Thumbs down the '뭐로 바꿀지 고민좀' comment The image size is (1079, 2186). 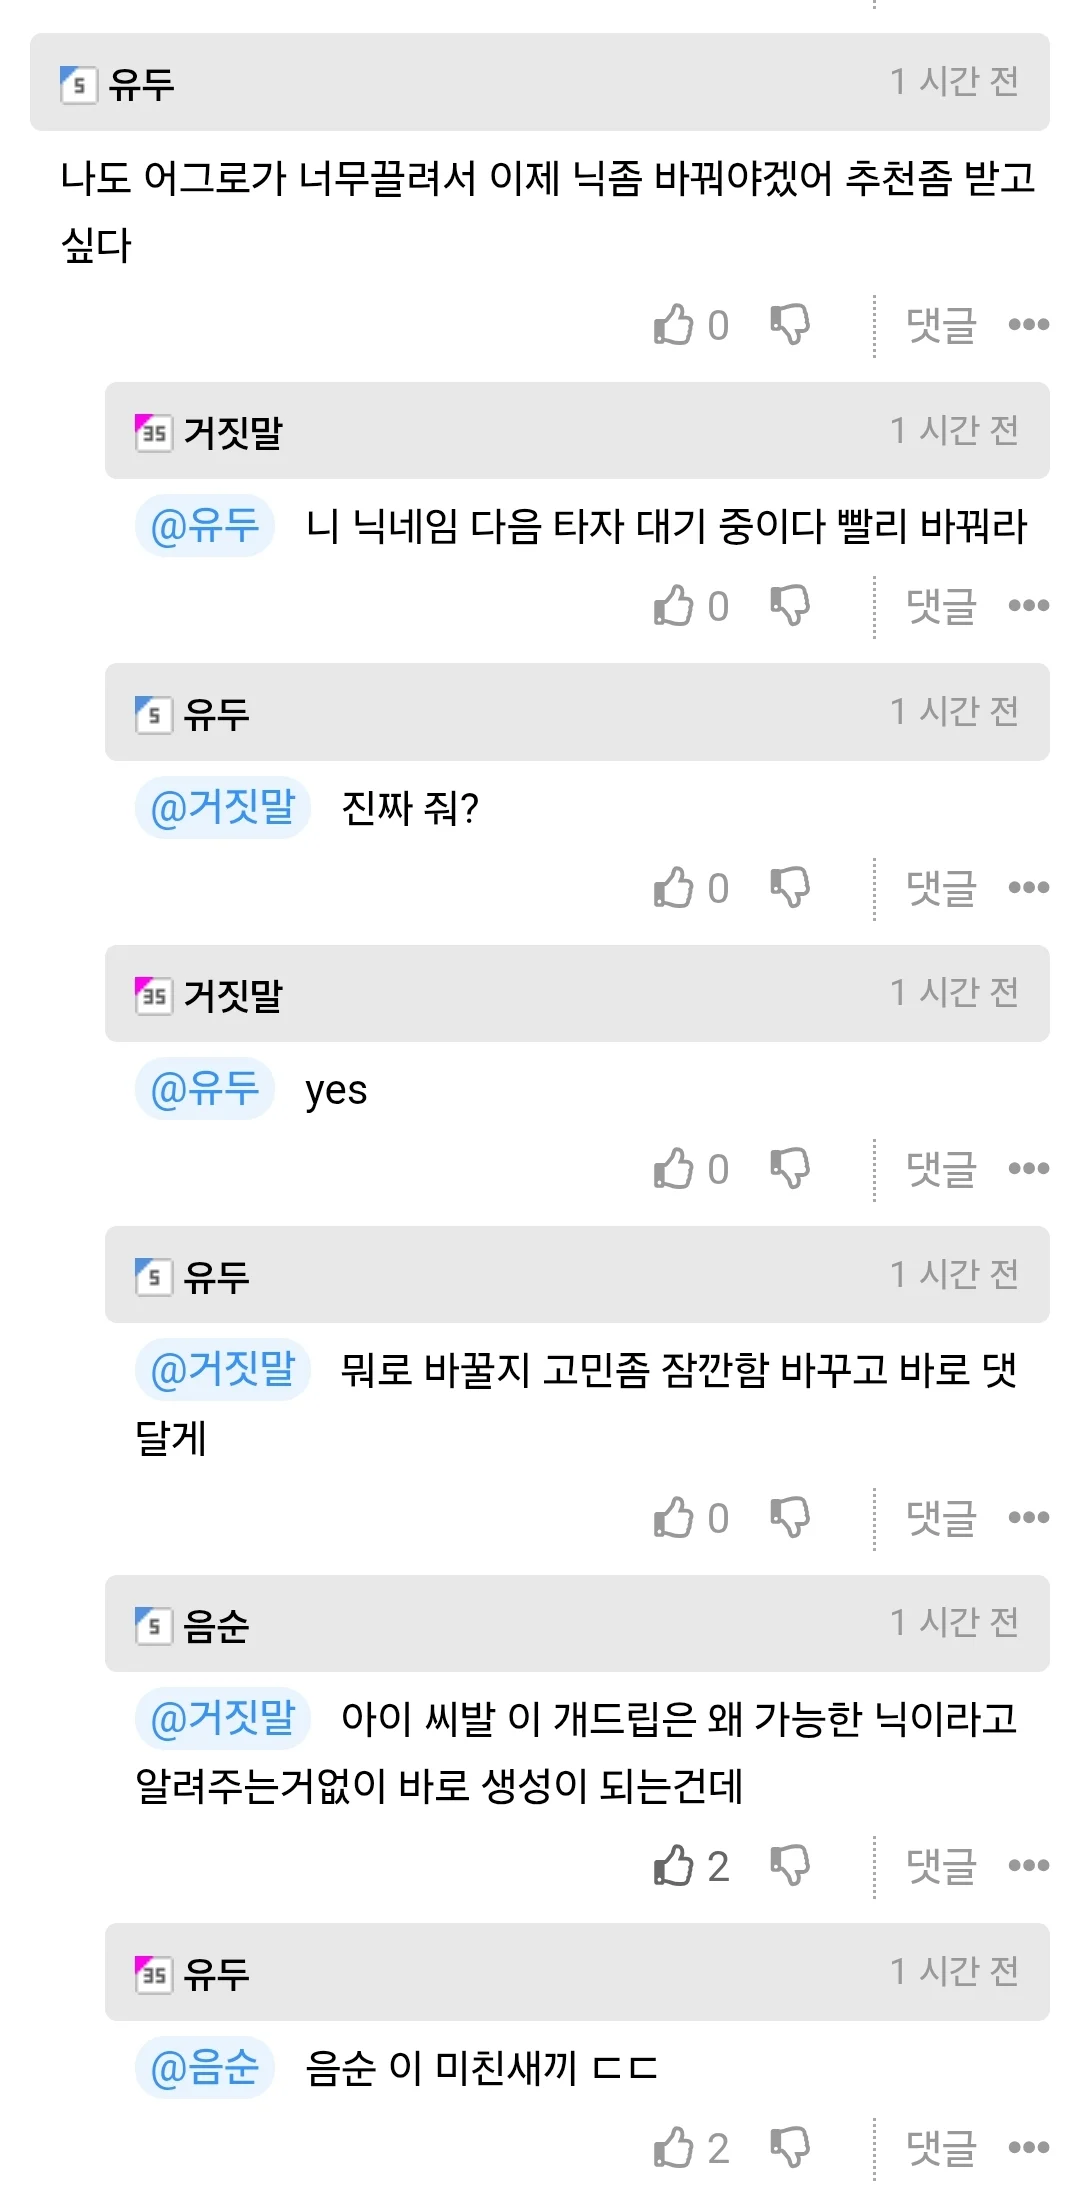[790, 1518]
